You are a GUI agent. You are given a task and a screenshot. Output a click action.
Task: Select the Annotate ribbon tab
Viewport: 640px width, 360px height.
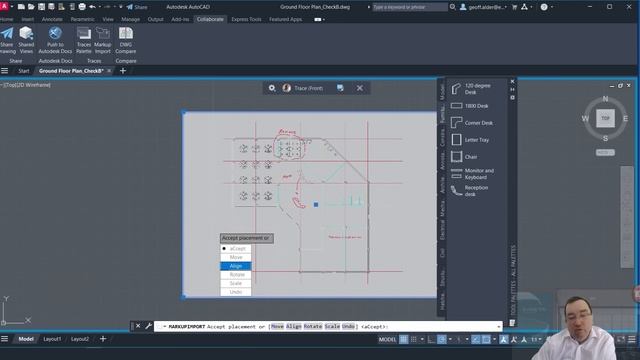click(x=52, y=19)
